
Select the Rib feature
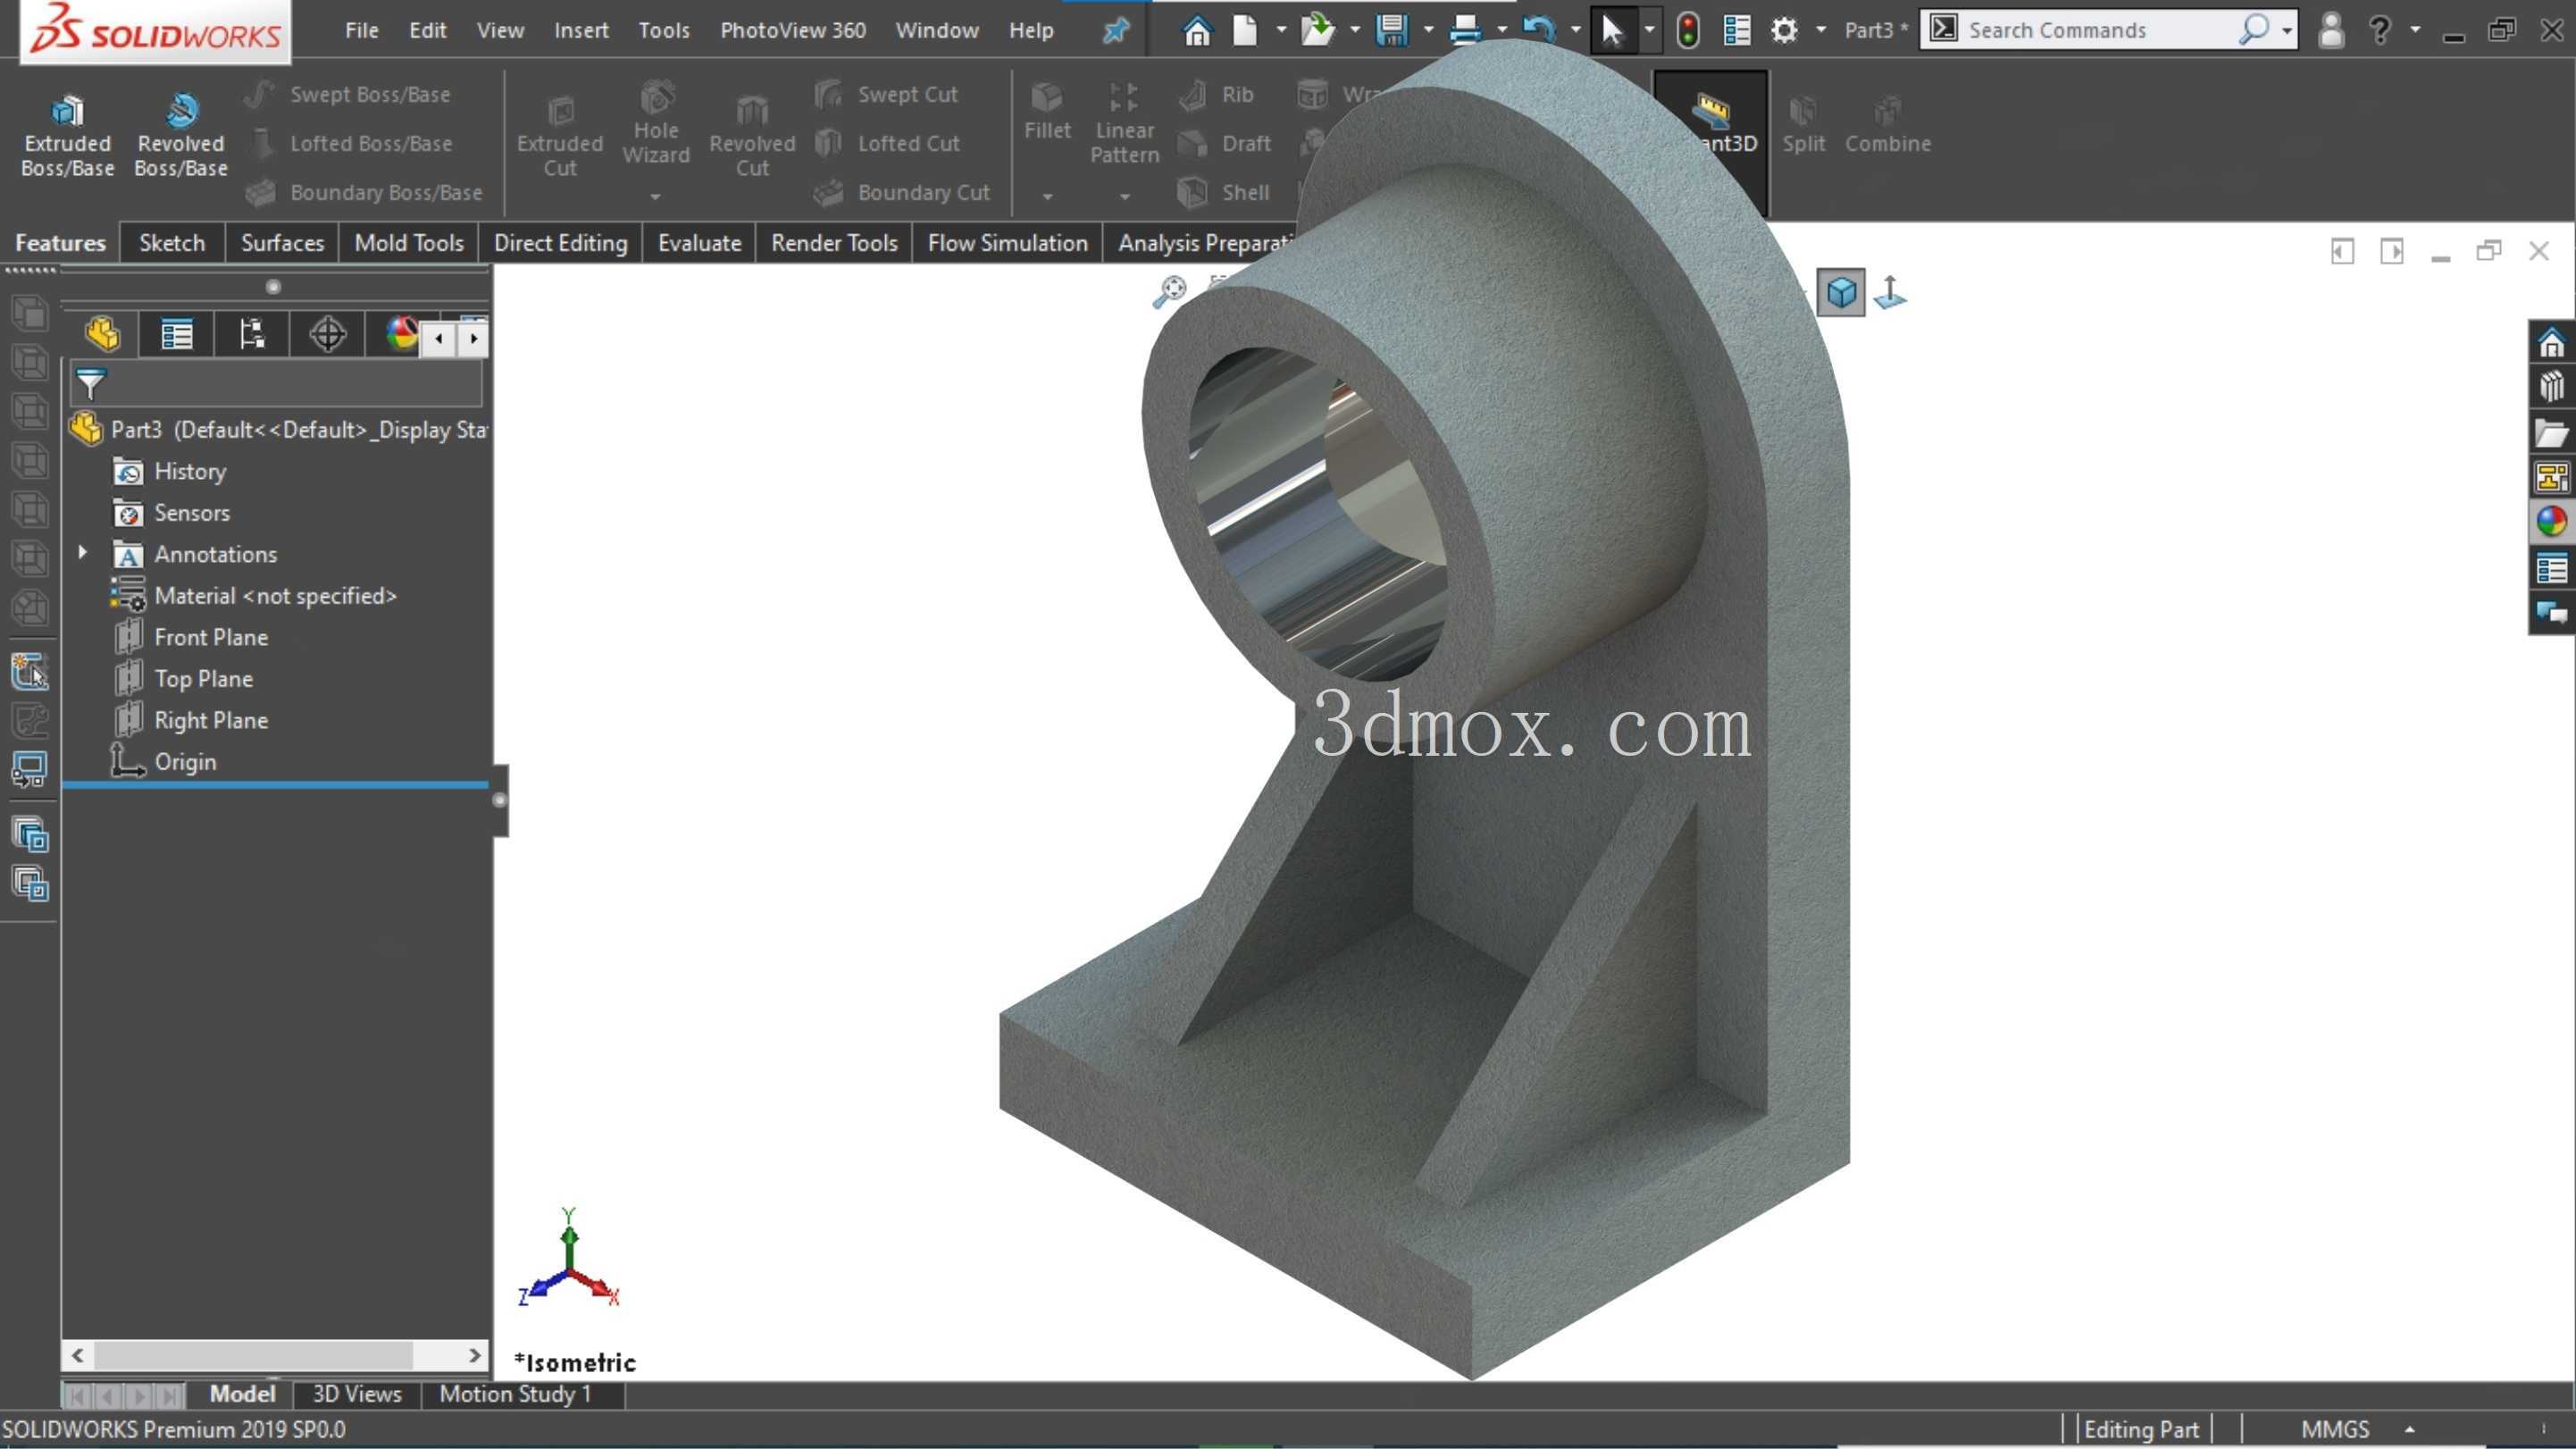pos(1217,94)
